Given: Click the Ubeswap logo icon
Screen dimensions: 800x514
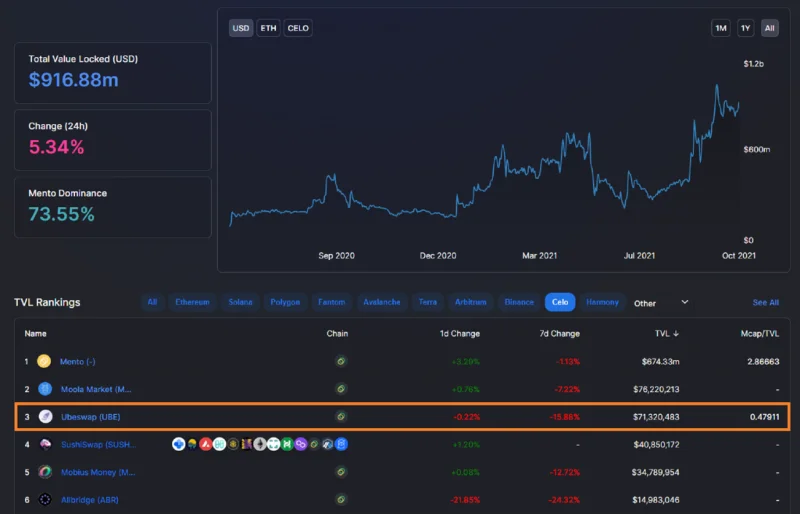Looking at the screenshot, I should pyautogui.click(x=45, y=417).
